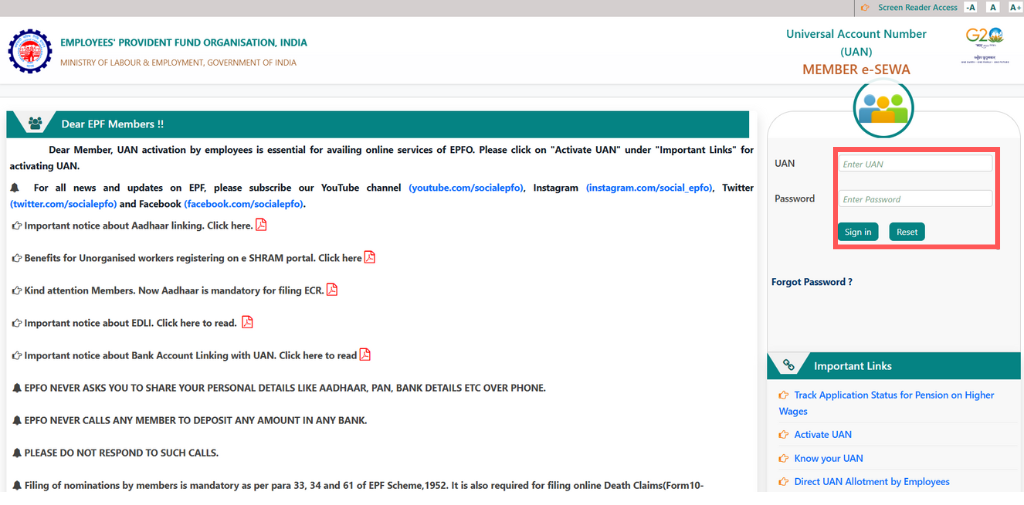Click hand icon beside Screen Reader Access

(x=865, y=7)
